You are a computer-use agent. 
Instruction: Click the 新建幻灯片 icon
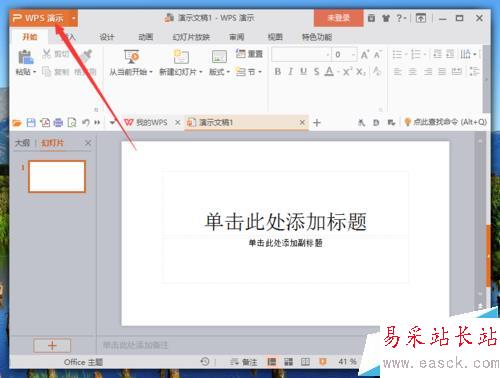(x=181, y=57)
